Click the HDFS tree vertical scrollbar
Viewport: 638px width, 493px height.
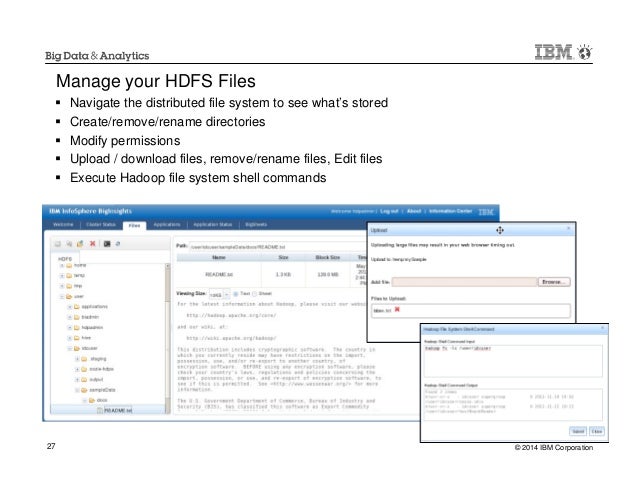pyautogui.click(x=167, y=338)
